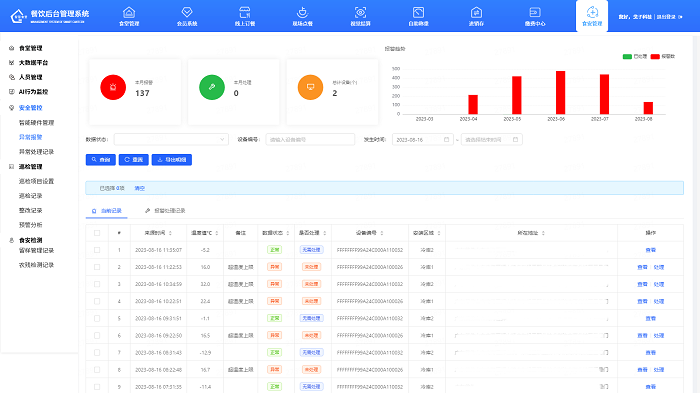Click the reset (重置) button
700x393 pixels.
(x=133, y=160)
